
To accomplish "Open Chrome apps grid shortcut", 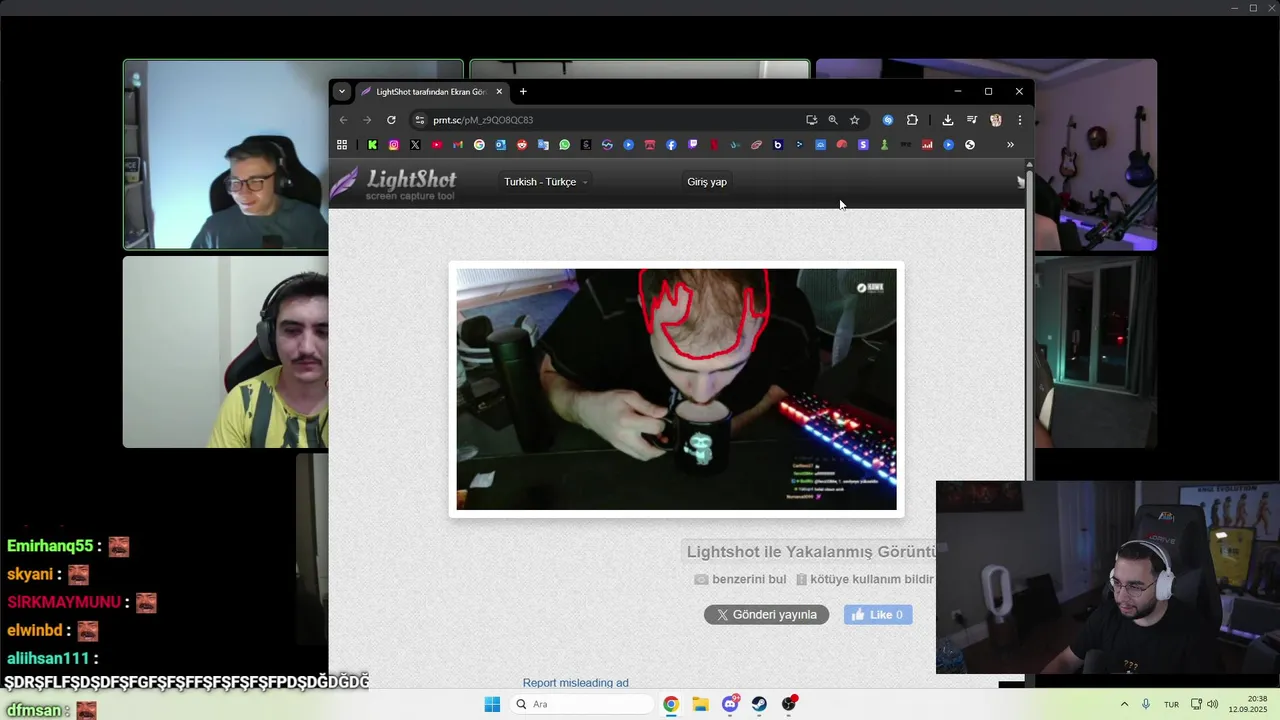I will click(x=342, y=145).
